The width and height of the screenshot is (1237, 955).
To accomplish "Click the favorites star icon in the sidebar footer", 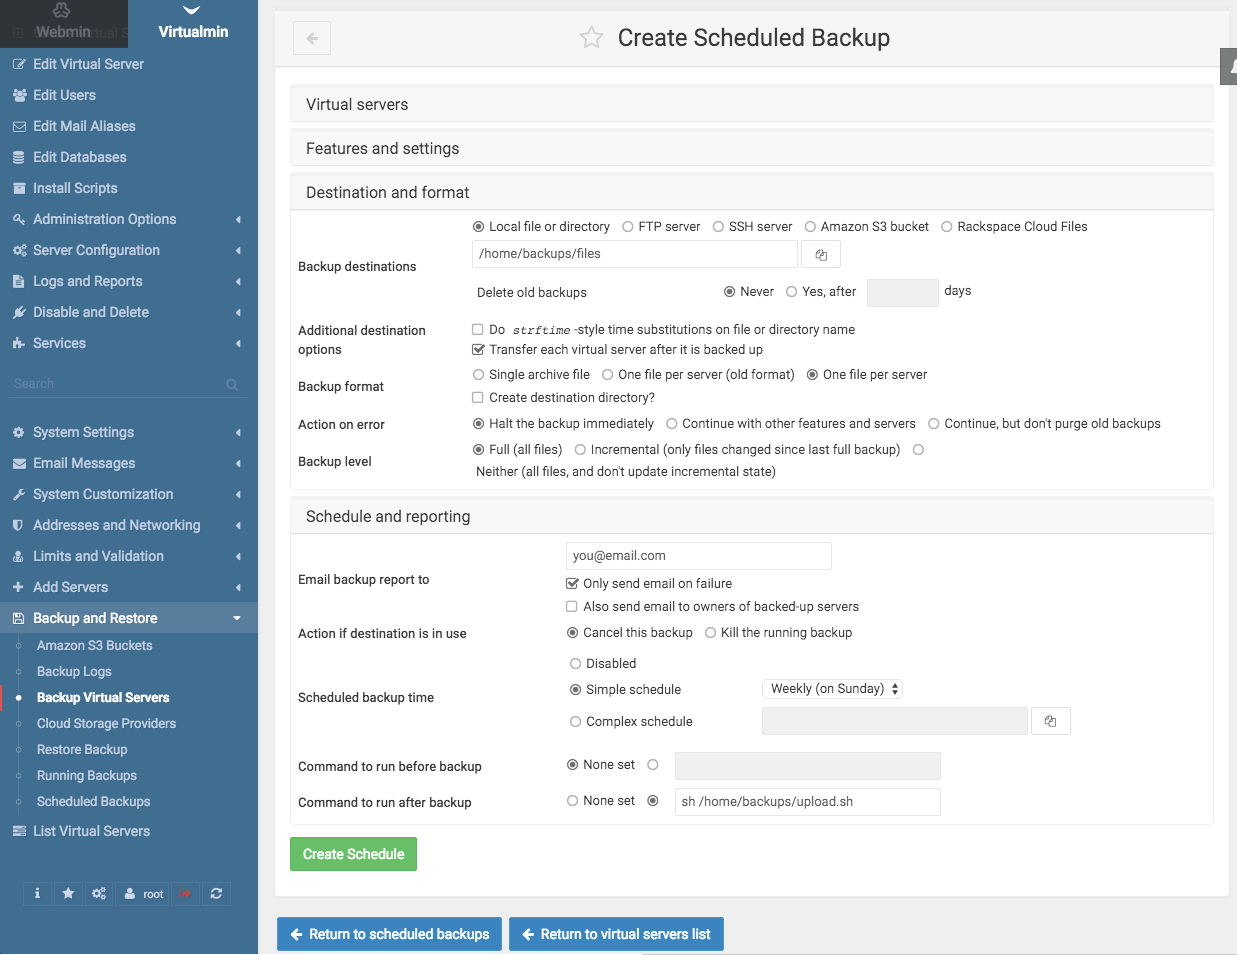I will pyautogui.click(x=67, y=893).
